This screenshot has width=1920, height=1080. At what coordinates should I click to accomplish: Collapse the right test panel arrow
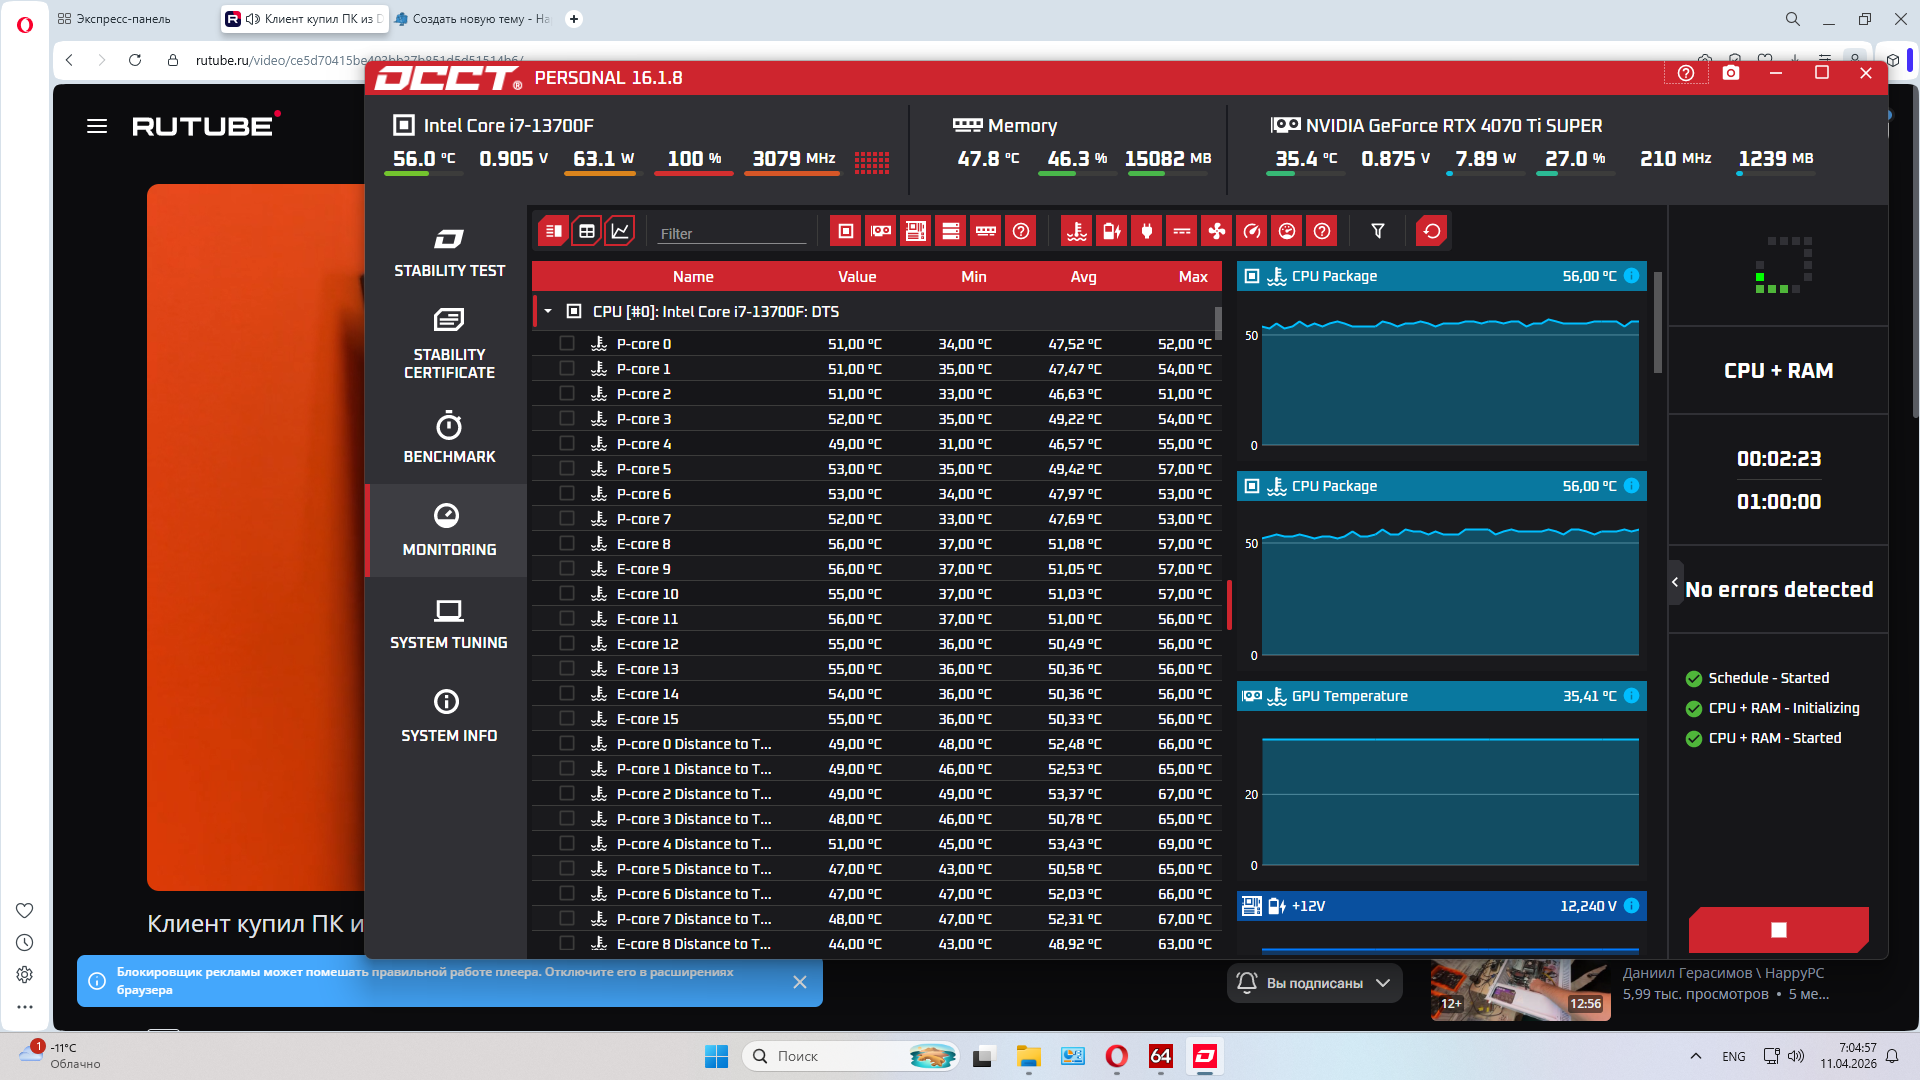coord(1675,582)
